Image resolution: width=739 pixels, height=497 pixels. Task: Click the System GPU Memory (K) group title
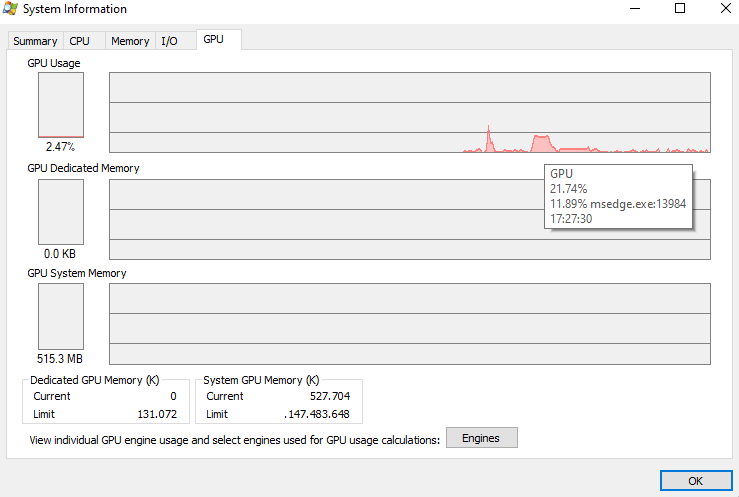pos(261,380)
